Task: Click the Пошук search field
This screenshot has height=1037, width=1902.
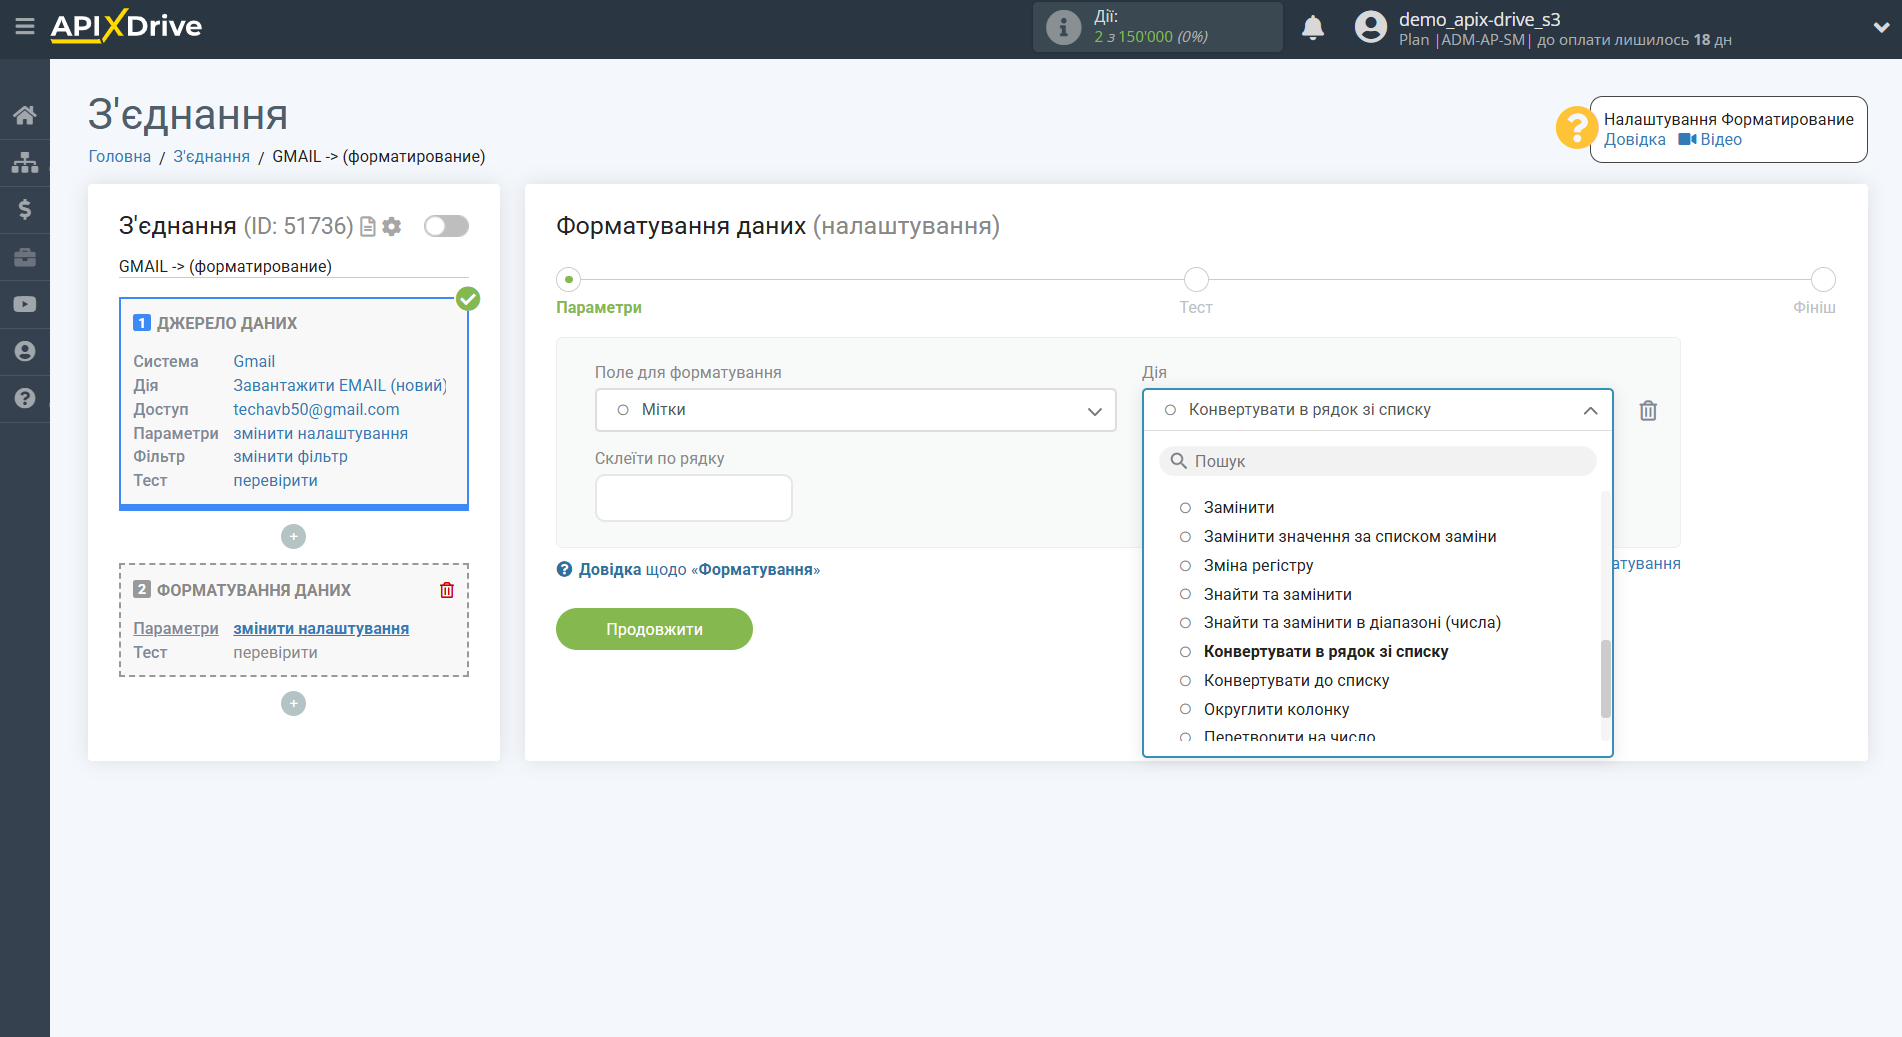Action: pos(1377,461)
